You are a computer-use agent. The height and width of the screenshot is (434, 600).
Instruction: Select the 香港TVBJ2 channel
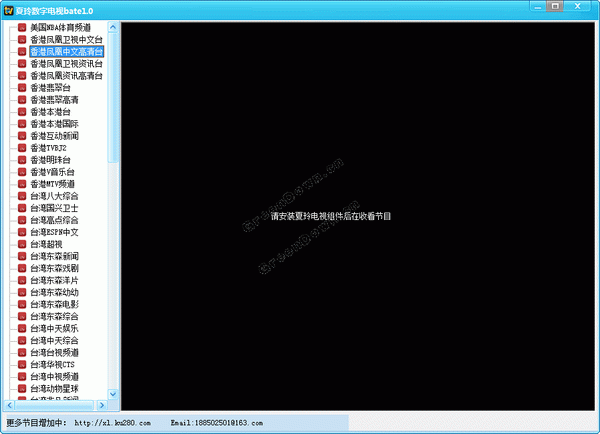click(49, 148)
